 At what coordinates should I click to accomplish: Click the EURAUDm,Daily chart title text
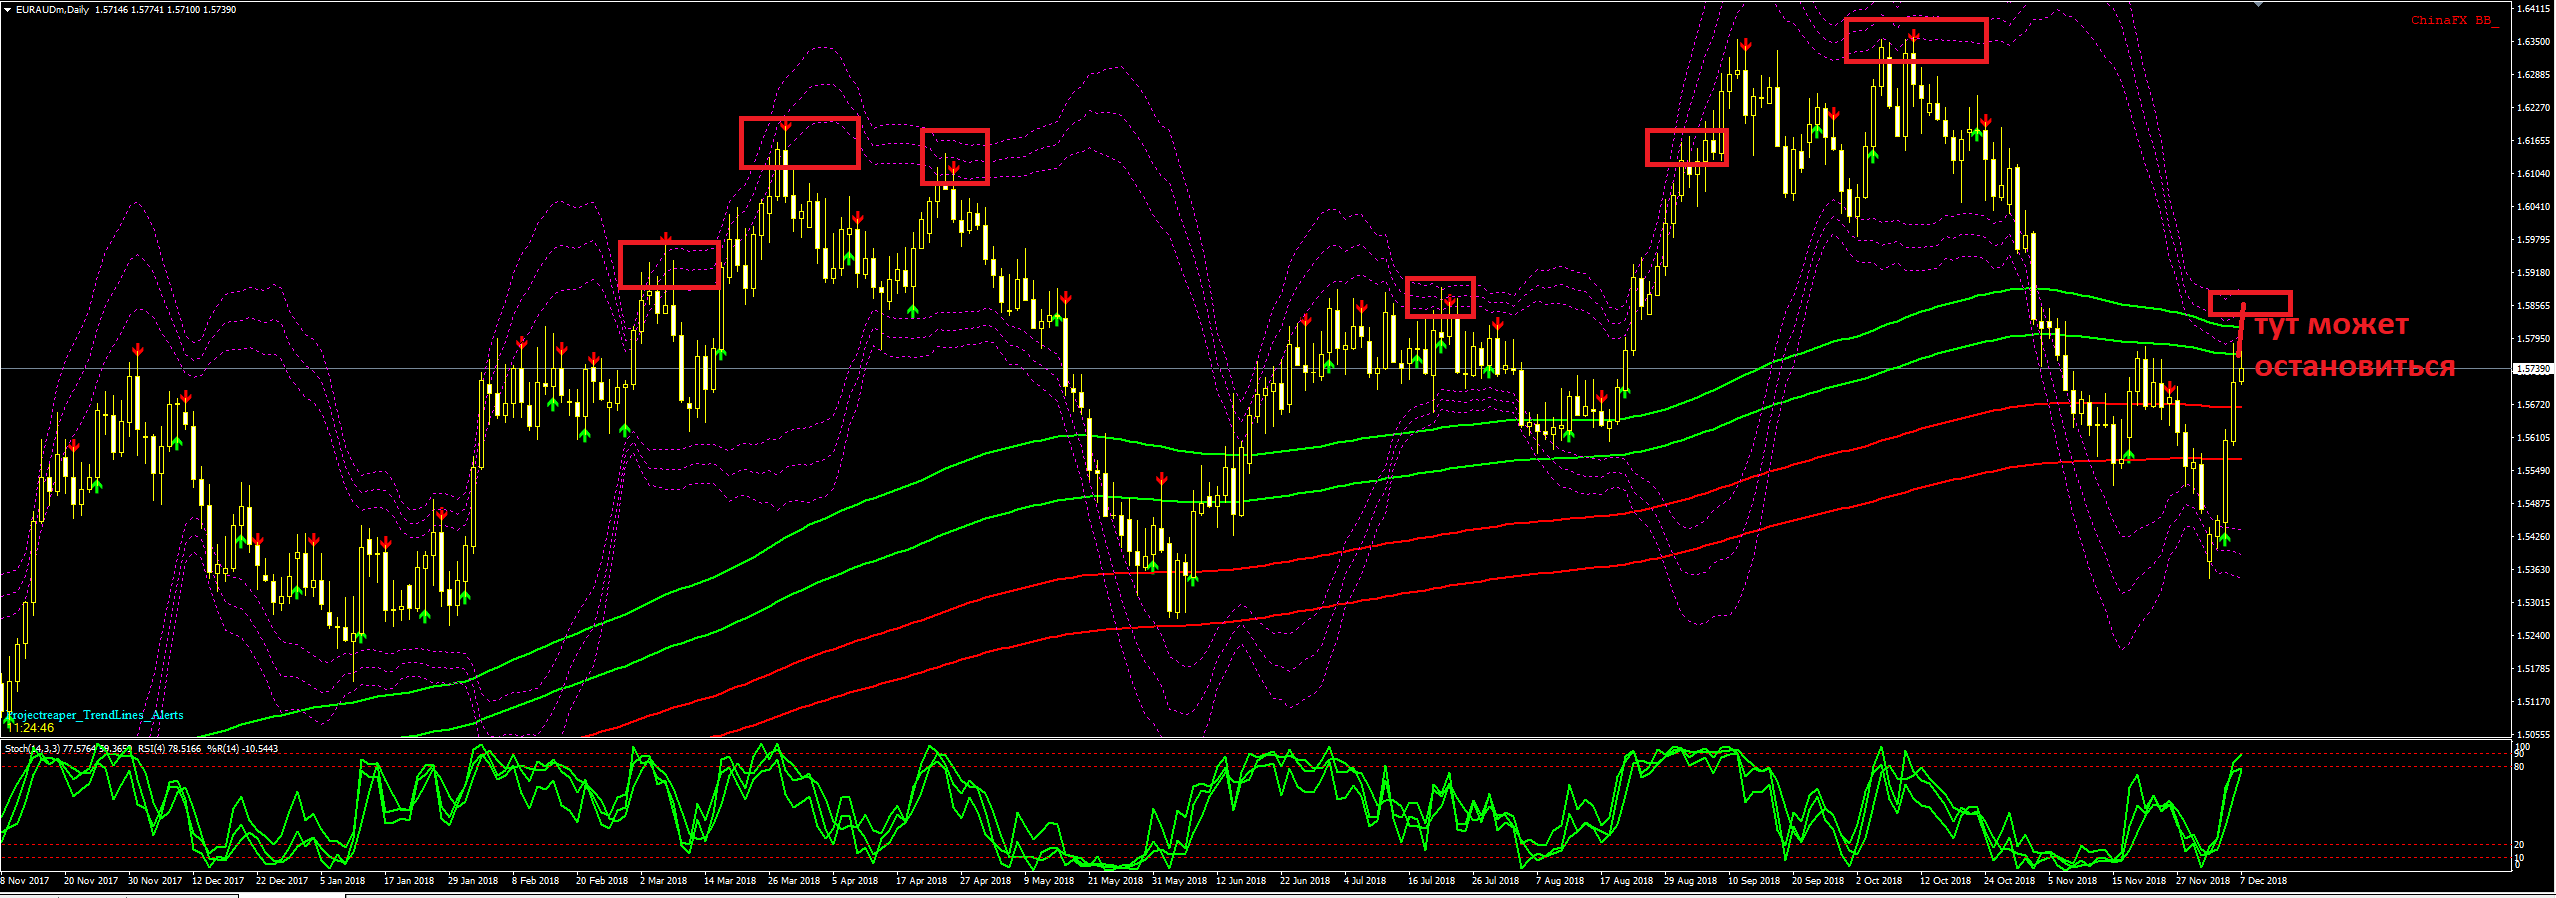coord(52,10)
